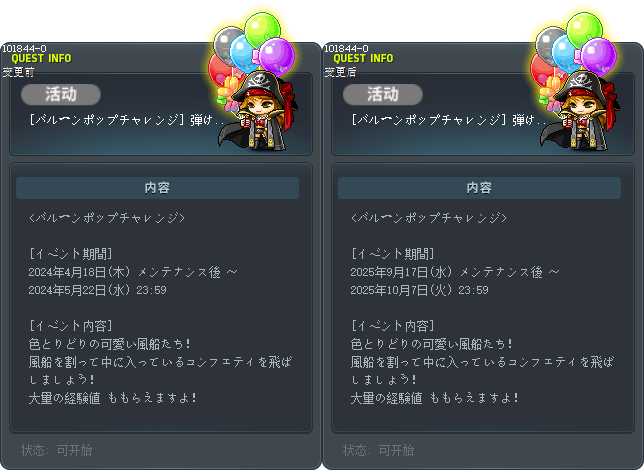Screen dimensions: 644x470
Task: Click the green balloon in left panel
Action: [263, 29]
